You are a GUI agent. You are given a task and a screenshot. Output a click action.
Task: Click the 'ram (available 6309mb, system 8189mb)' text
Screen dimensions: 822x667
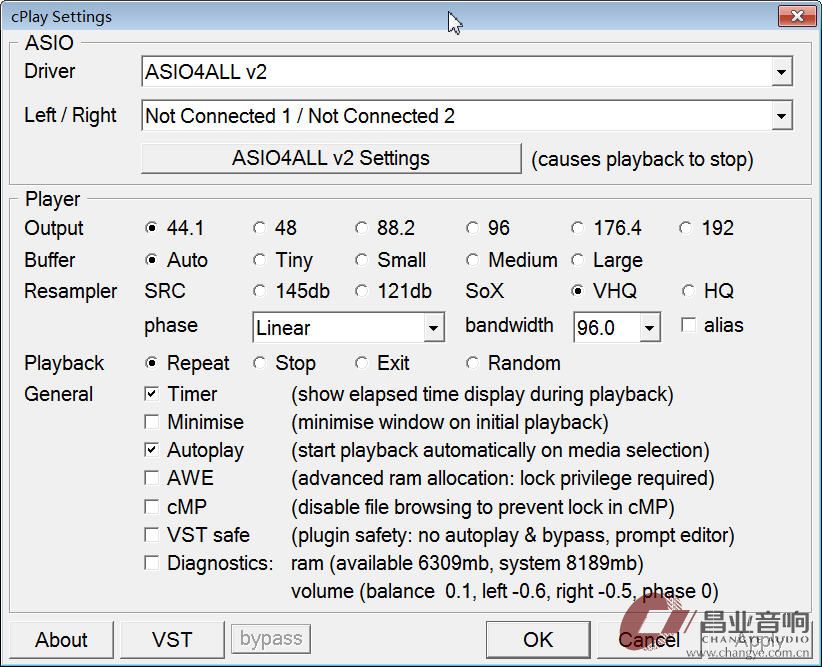click(467, 563)
